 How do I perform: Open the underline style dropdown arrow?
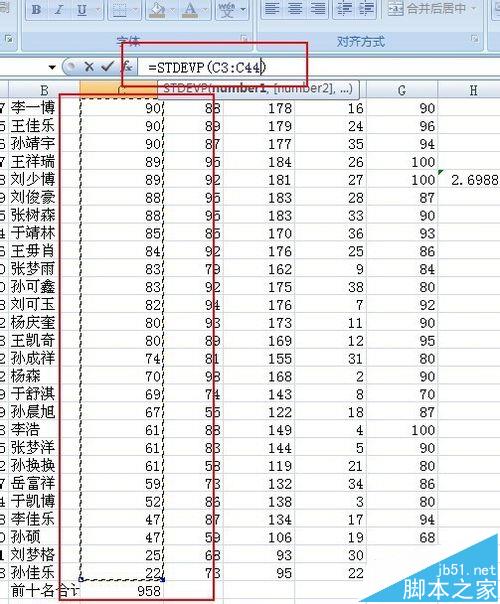[x=98, y=9]
